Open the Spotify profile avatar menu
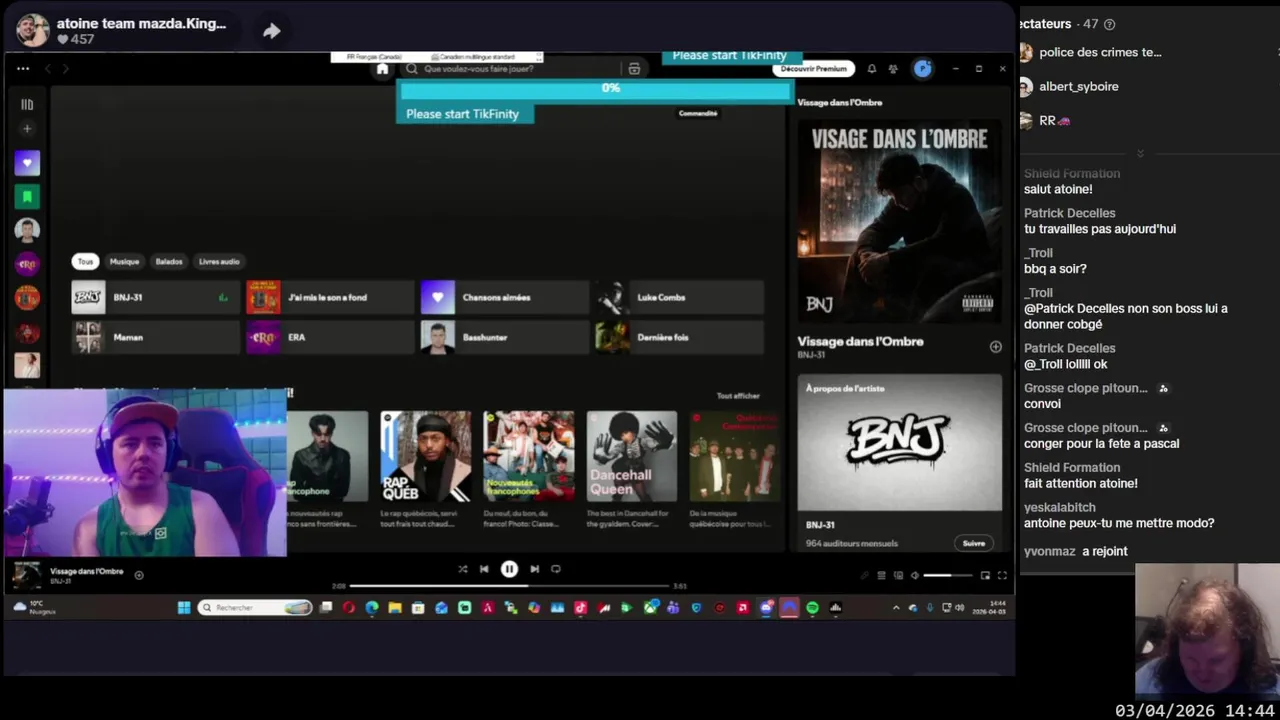 pos(923,69)
